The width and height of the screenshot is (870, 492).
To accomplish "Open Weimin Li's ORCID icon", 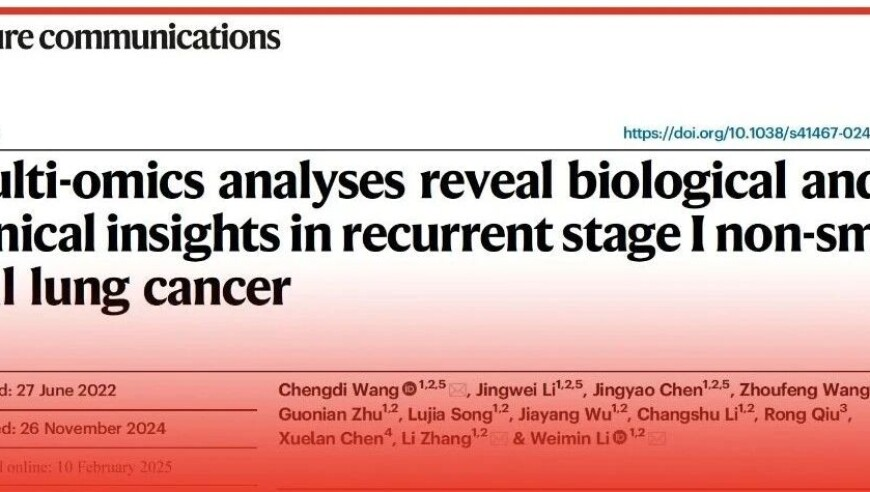I will pyautogui.click(x=620, y=438).
